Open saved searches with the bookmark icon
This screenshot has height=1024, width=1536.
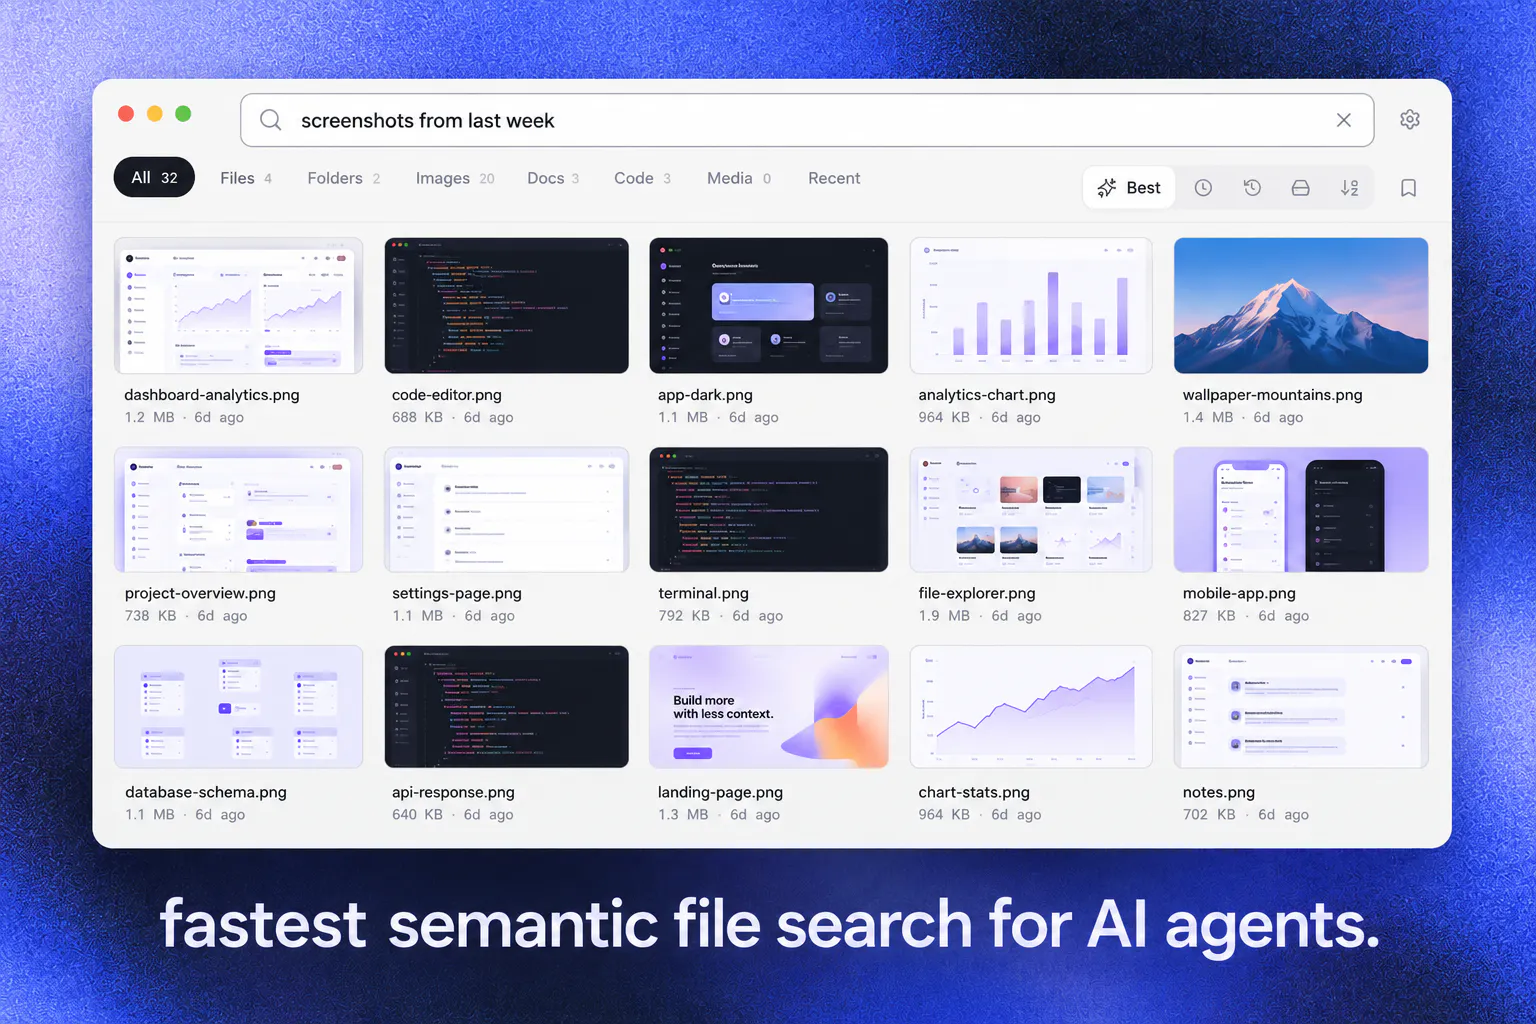pyautogui.click(x=1408, y=188)
